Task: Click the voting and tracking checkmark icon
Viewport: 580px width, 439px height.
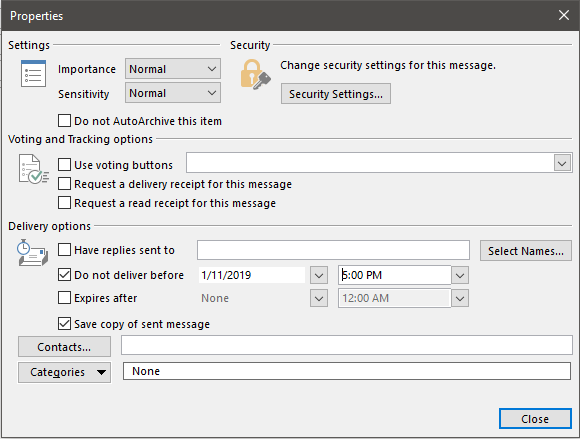Action: (34, 169)
